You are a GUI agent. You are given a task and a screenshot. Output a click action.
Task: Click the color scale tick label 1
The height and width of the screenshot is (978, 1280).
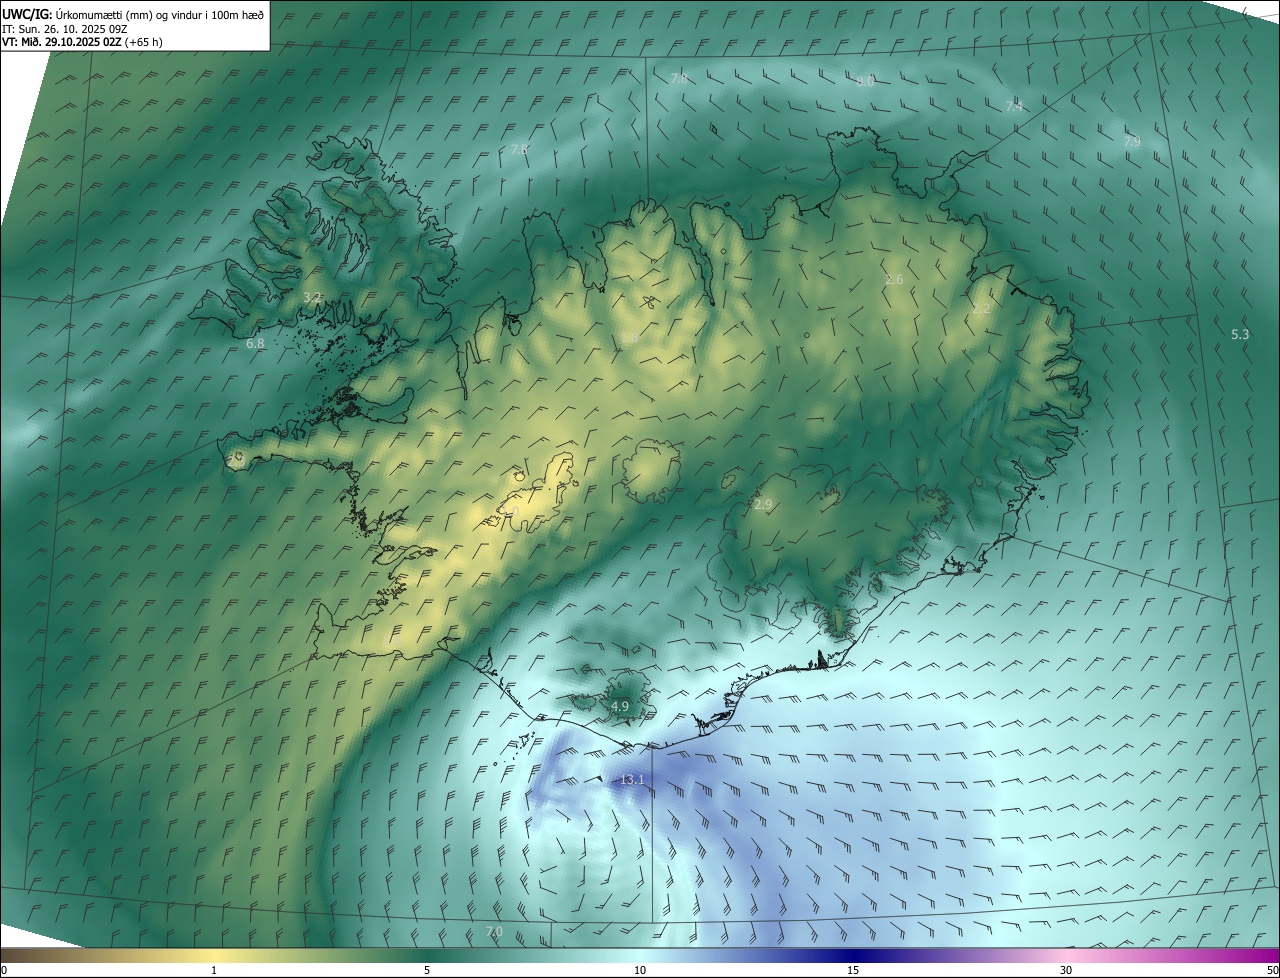coord(214,970)
